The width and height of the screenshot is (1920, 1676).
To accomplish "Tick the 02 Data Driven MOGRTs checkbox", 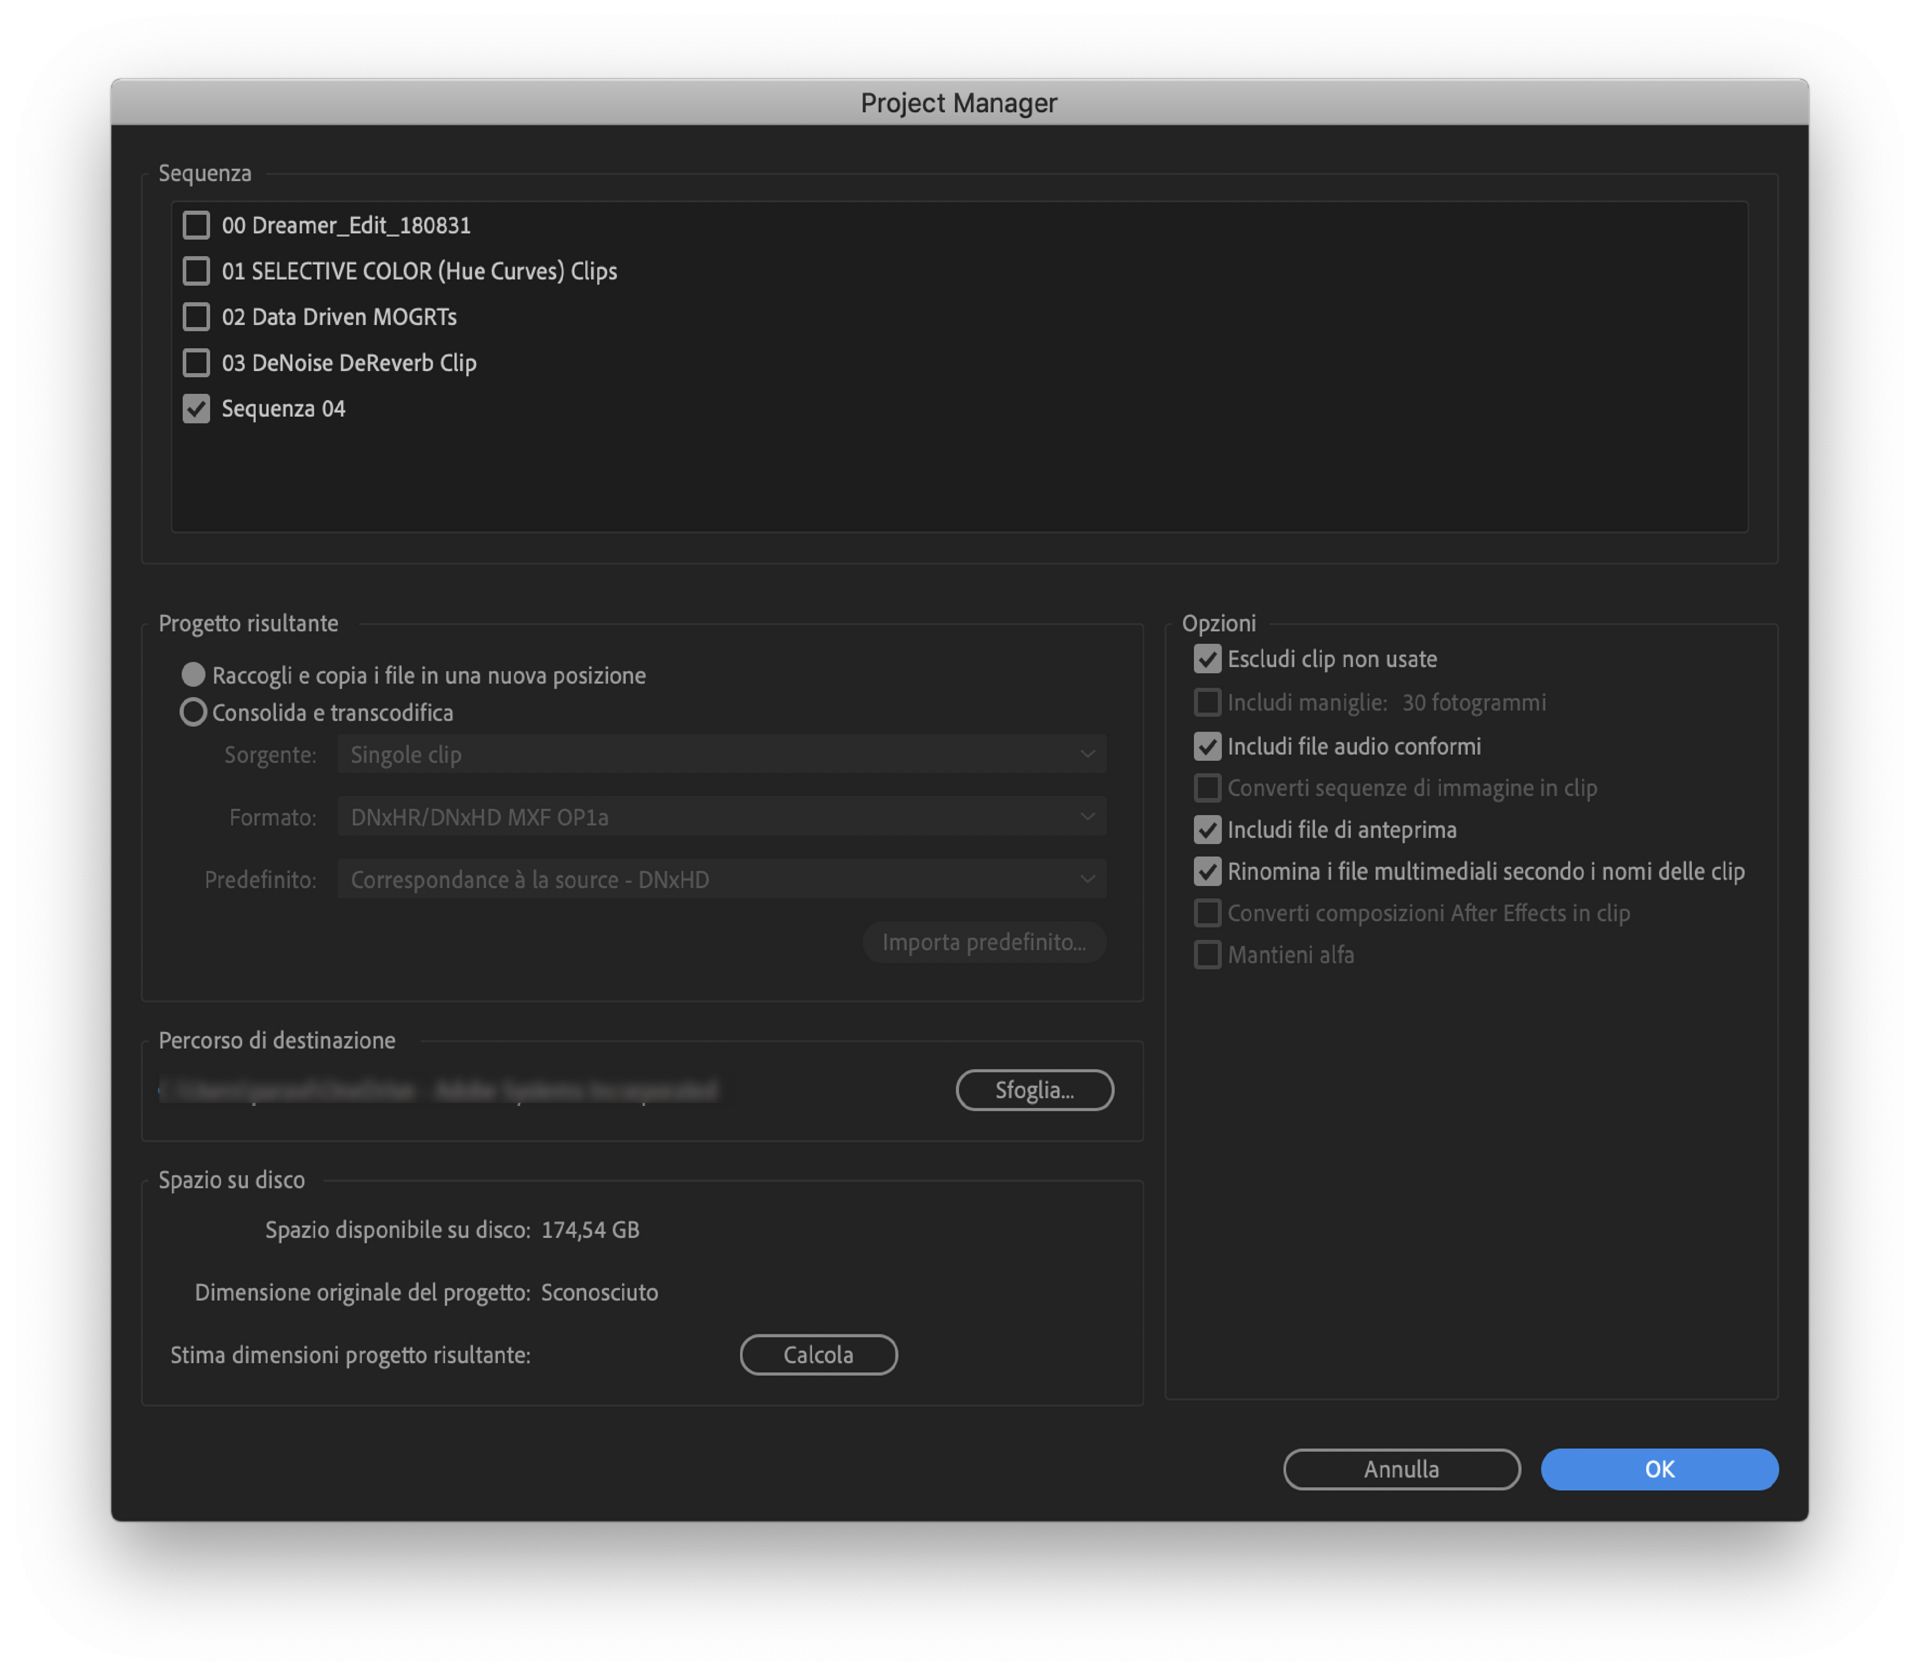I will pyautogui.click(x=196, y=317).
